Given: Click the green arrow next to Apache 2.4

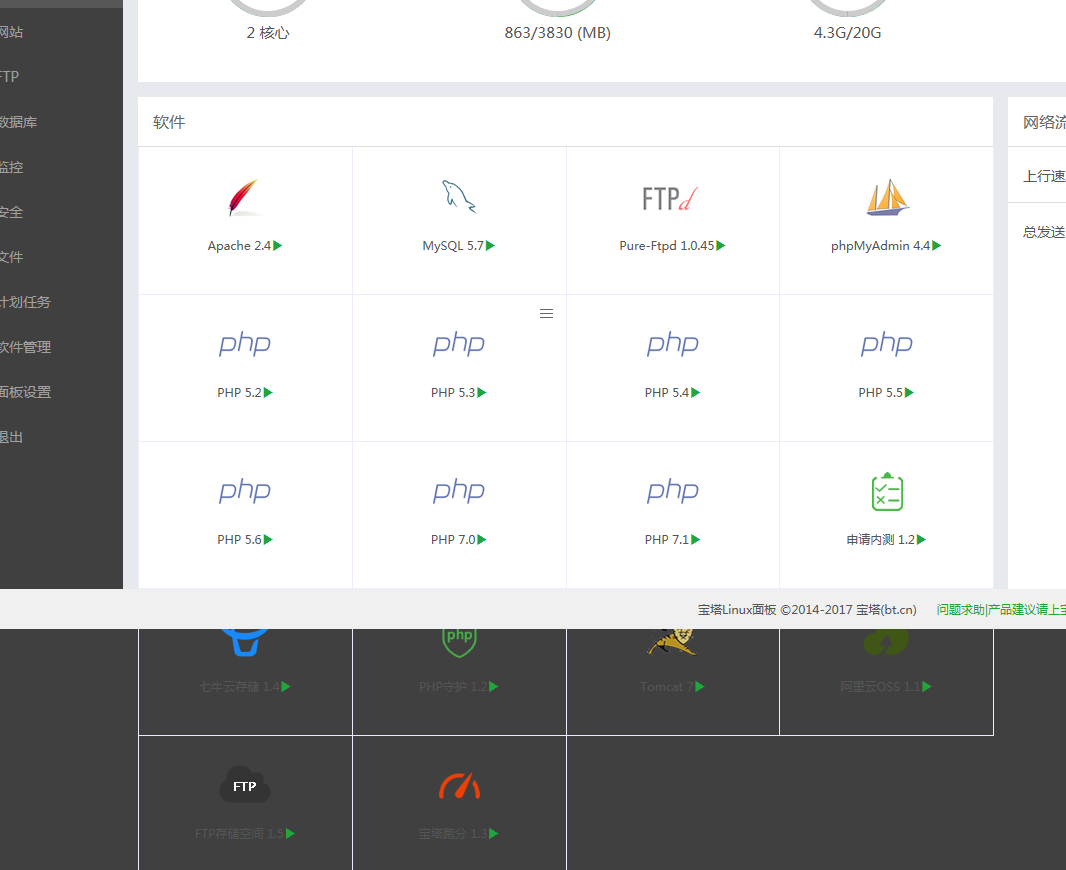Looking at the screenshot, I should (x=278, y=245).
